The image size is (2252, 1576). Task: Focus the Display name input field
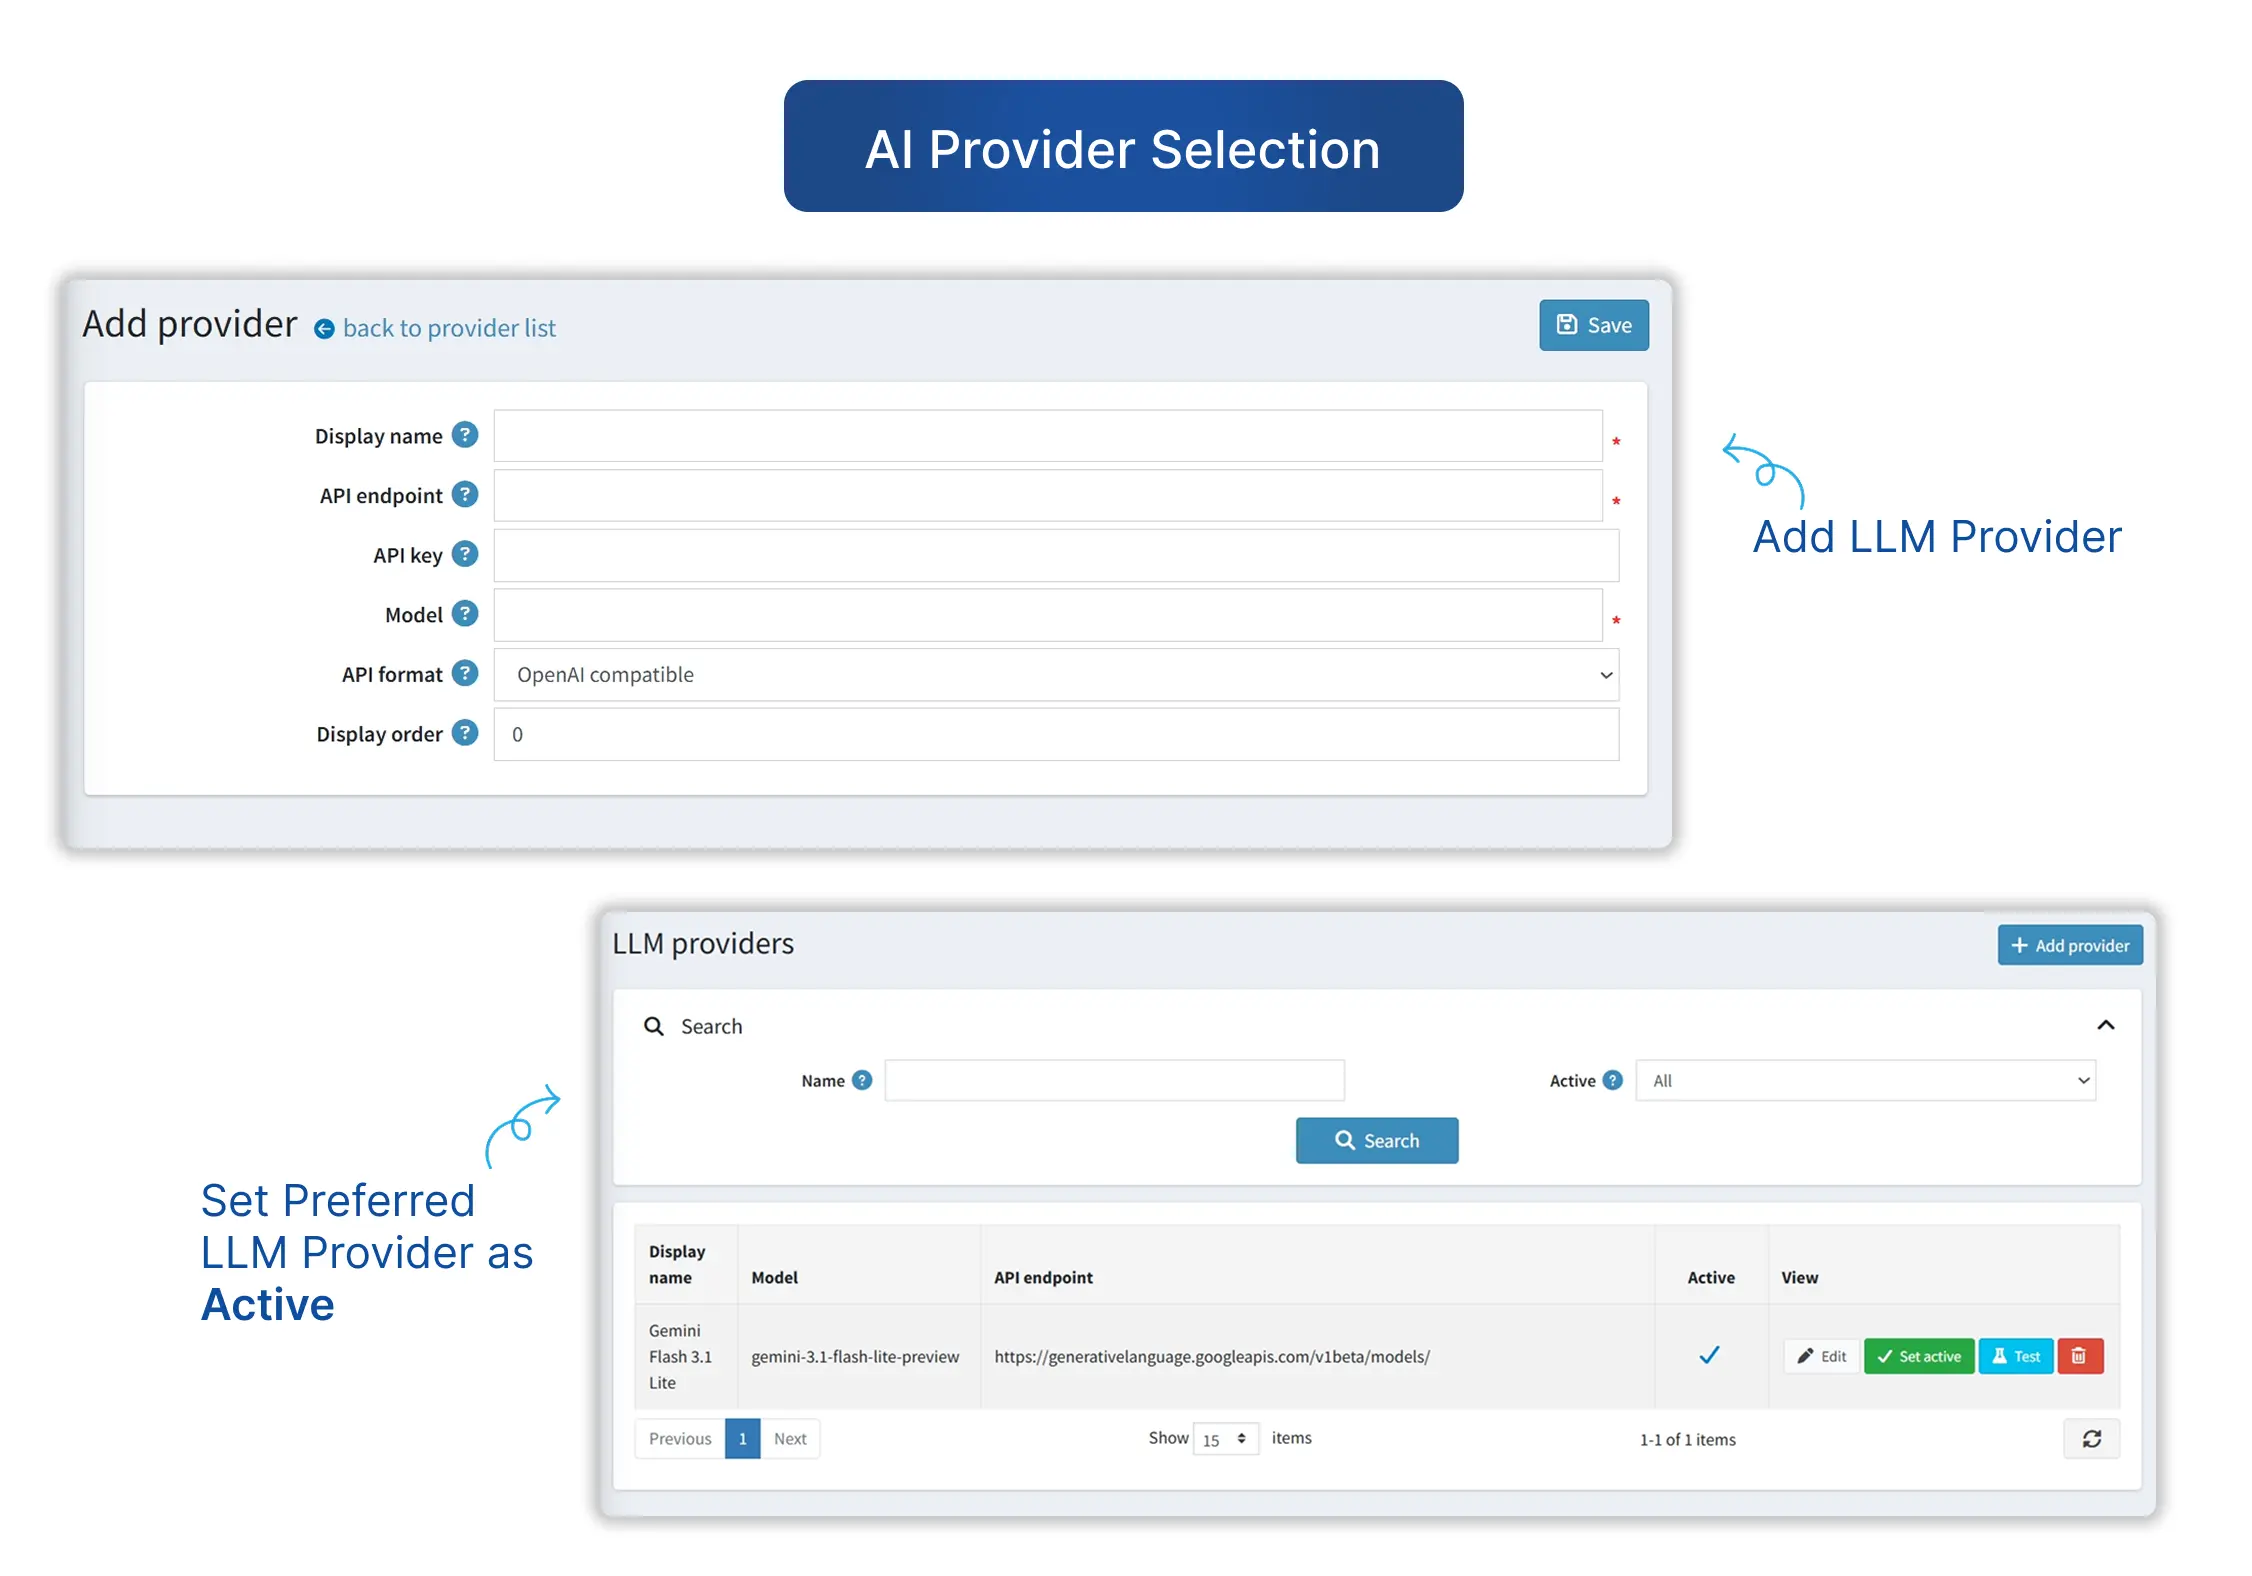tap(1048, 436)
